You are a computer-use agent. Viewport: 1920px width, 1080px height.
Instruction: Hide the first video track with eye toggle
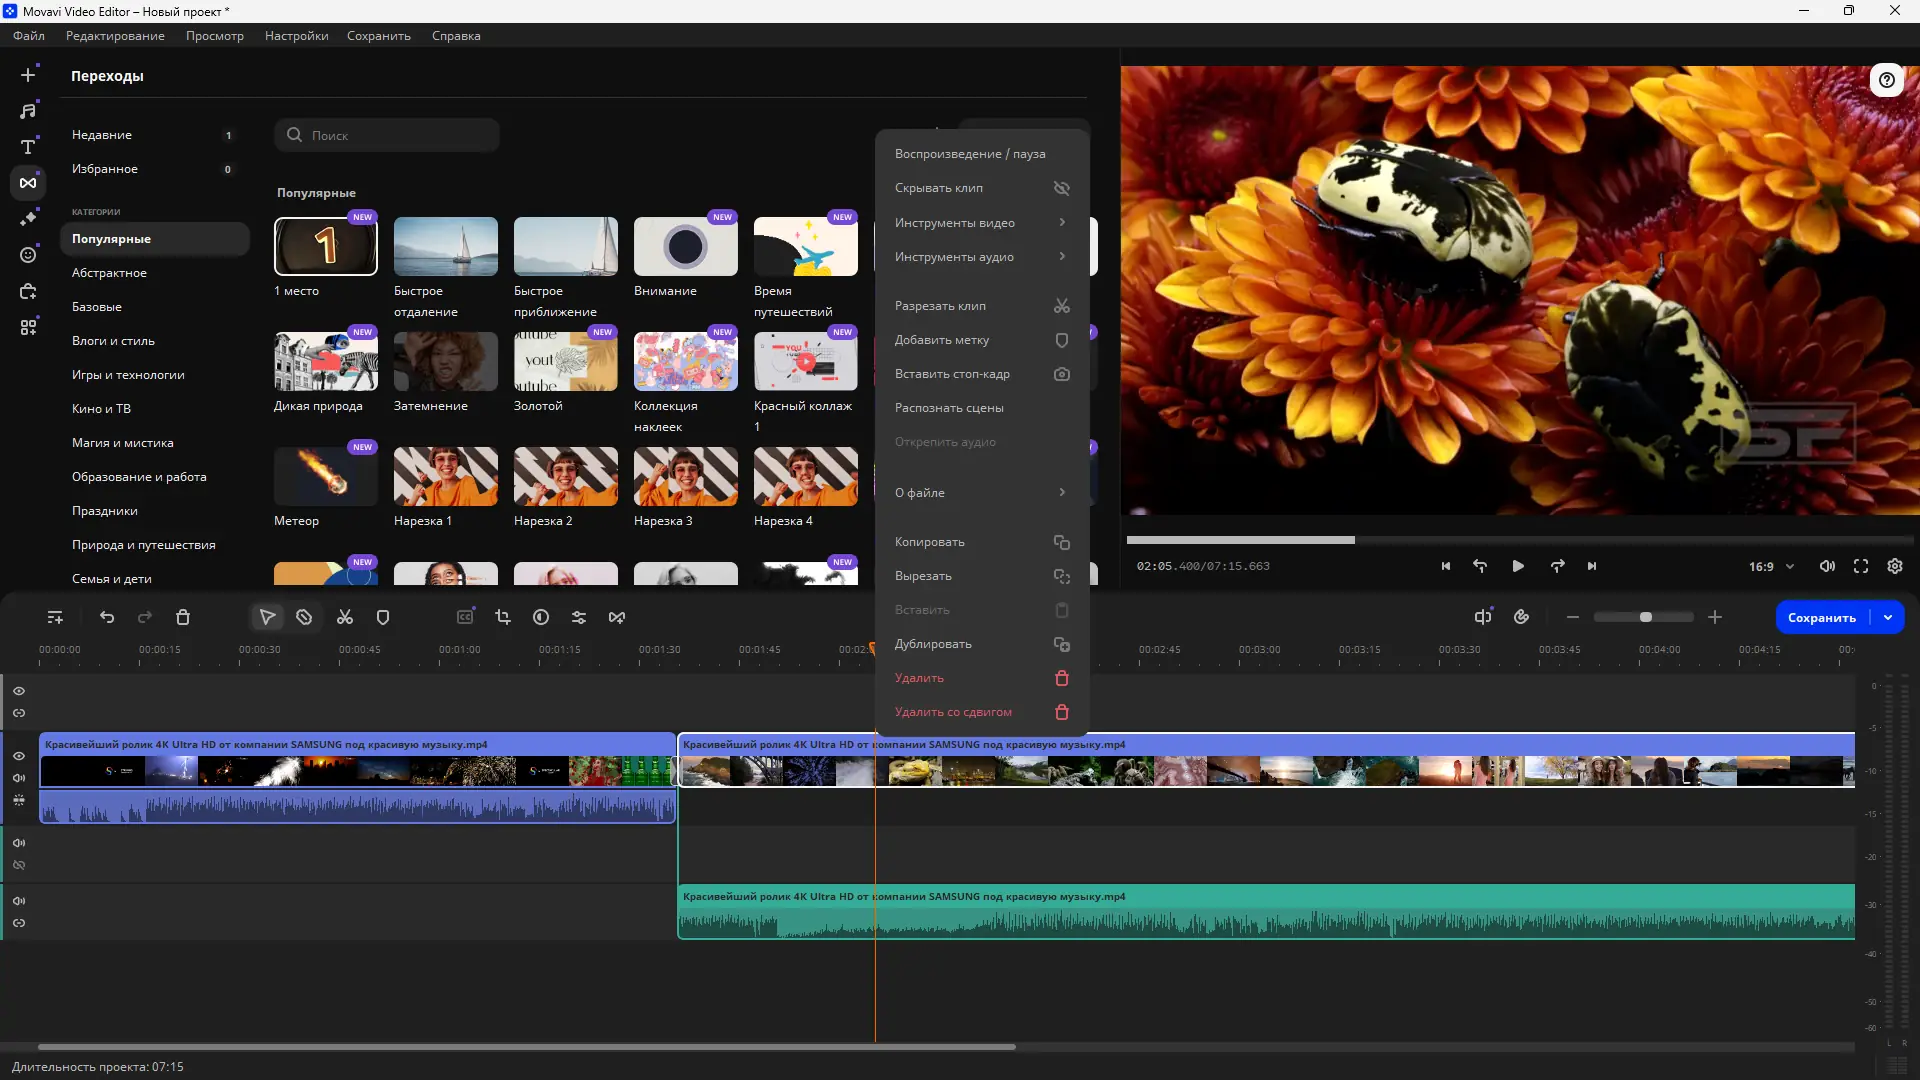pos(19,756)
